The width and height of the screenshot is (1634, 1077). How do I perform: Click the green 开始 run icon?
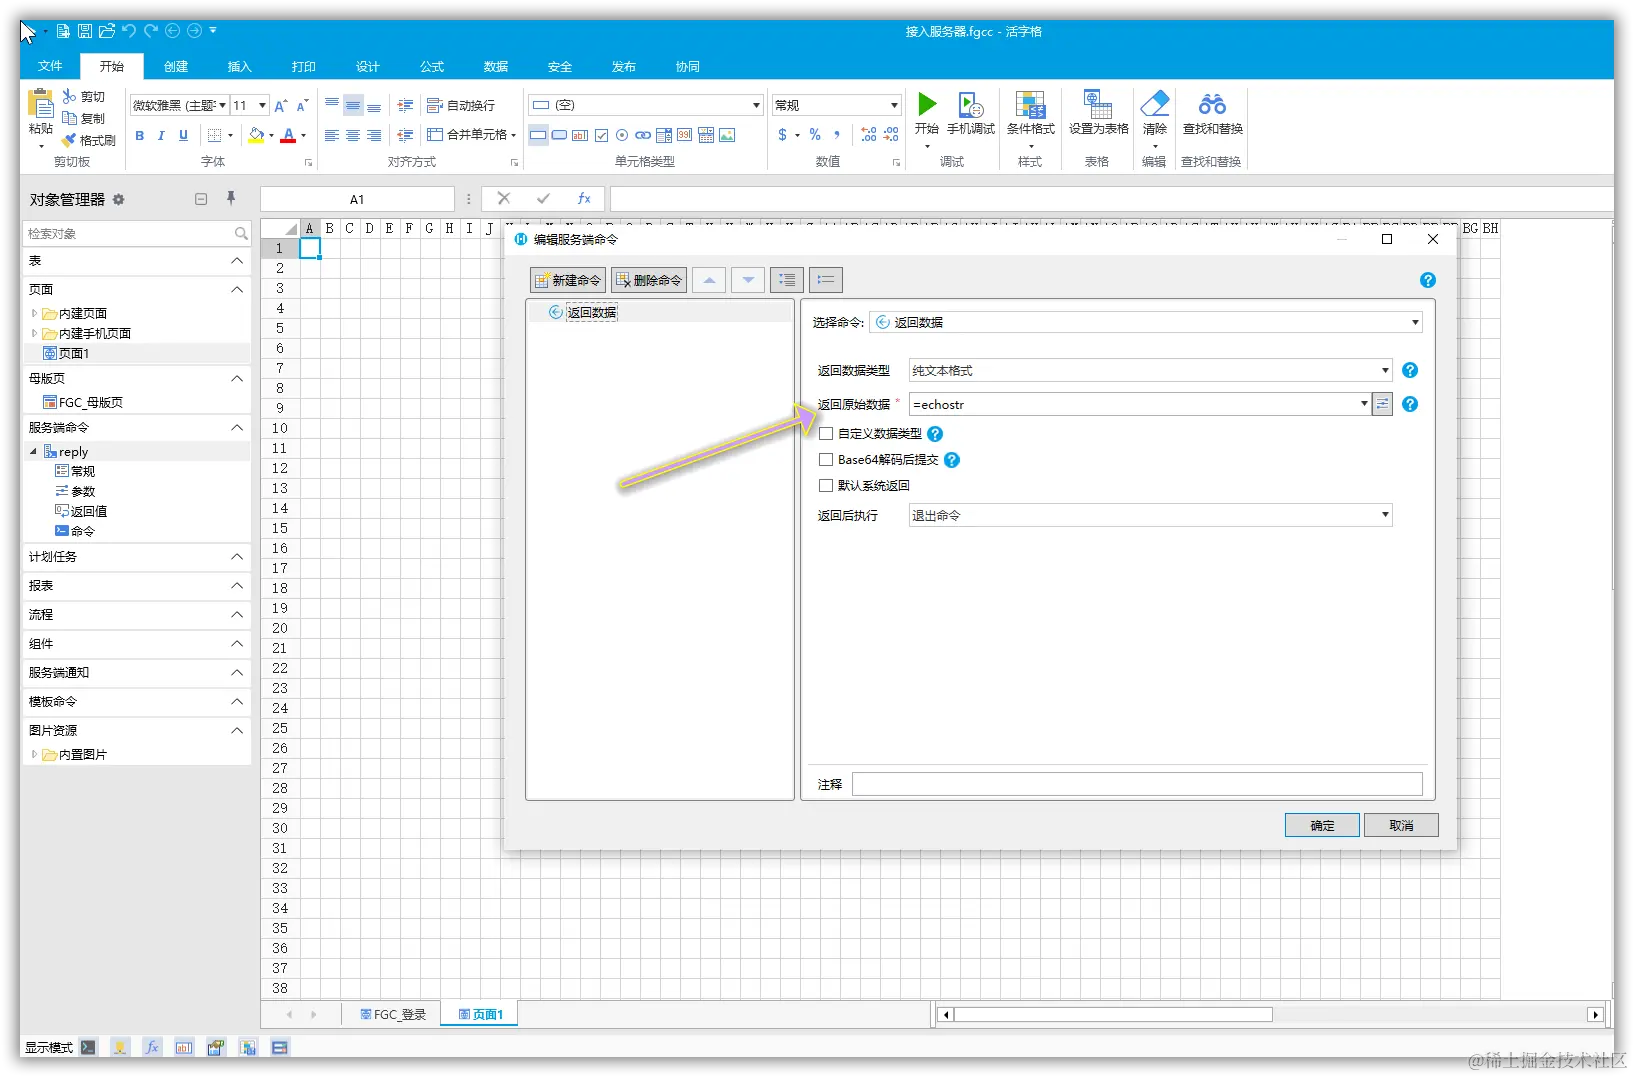pos(927,104)
